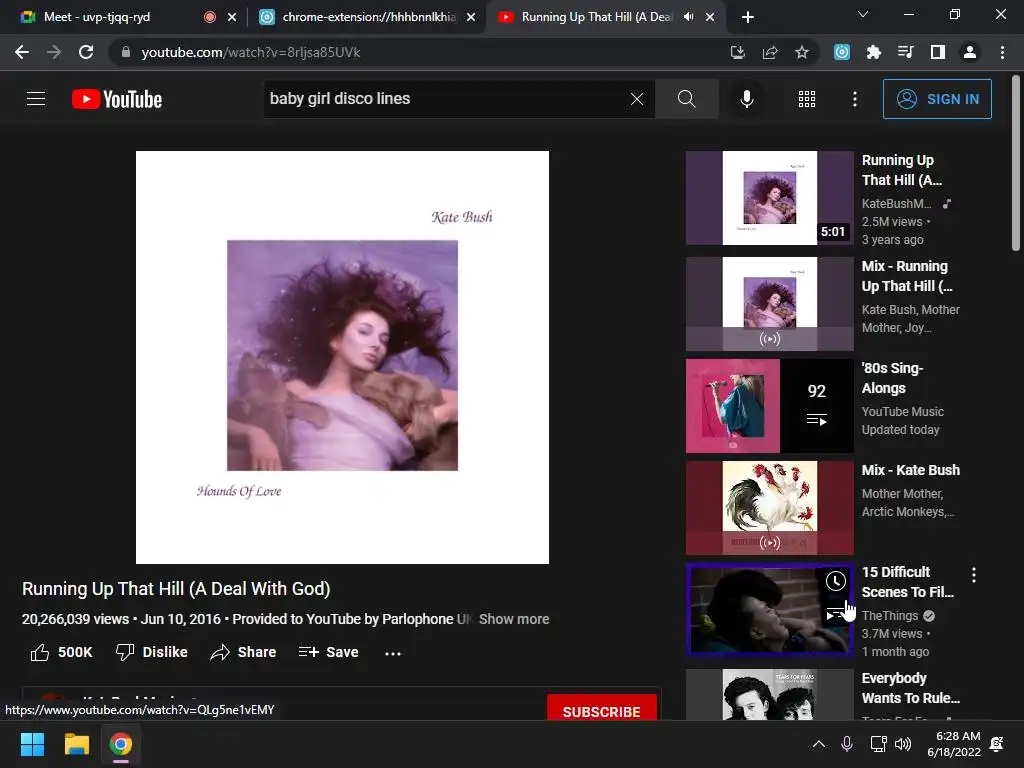Dislike the video

[152, 652]
